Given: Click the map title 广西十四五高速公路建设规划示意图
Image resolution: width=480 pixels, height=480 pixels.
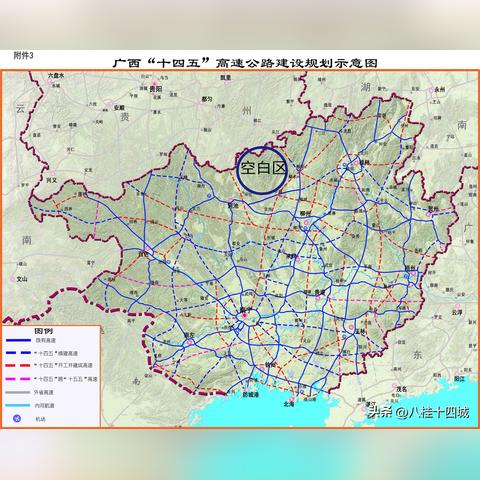Looking at the screenshot, I should (245, 63).
